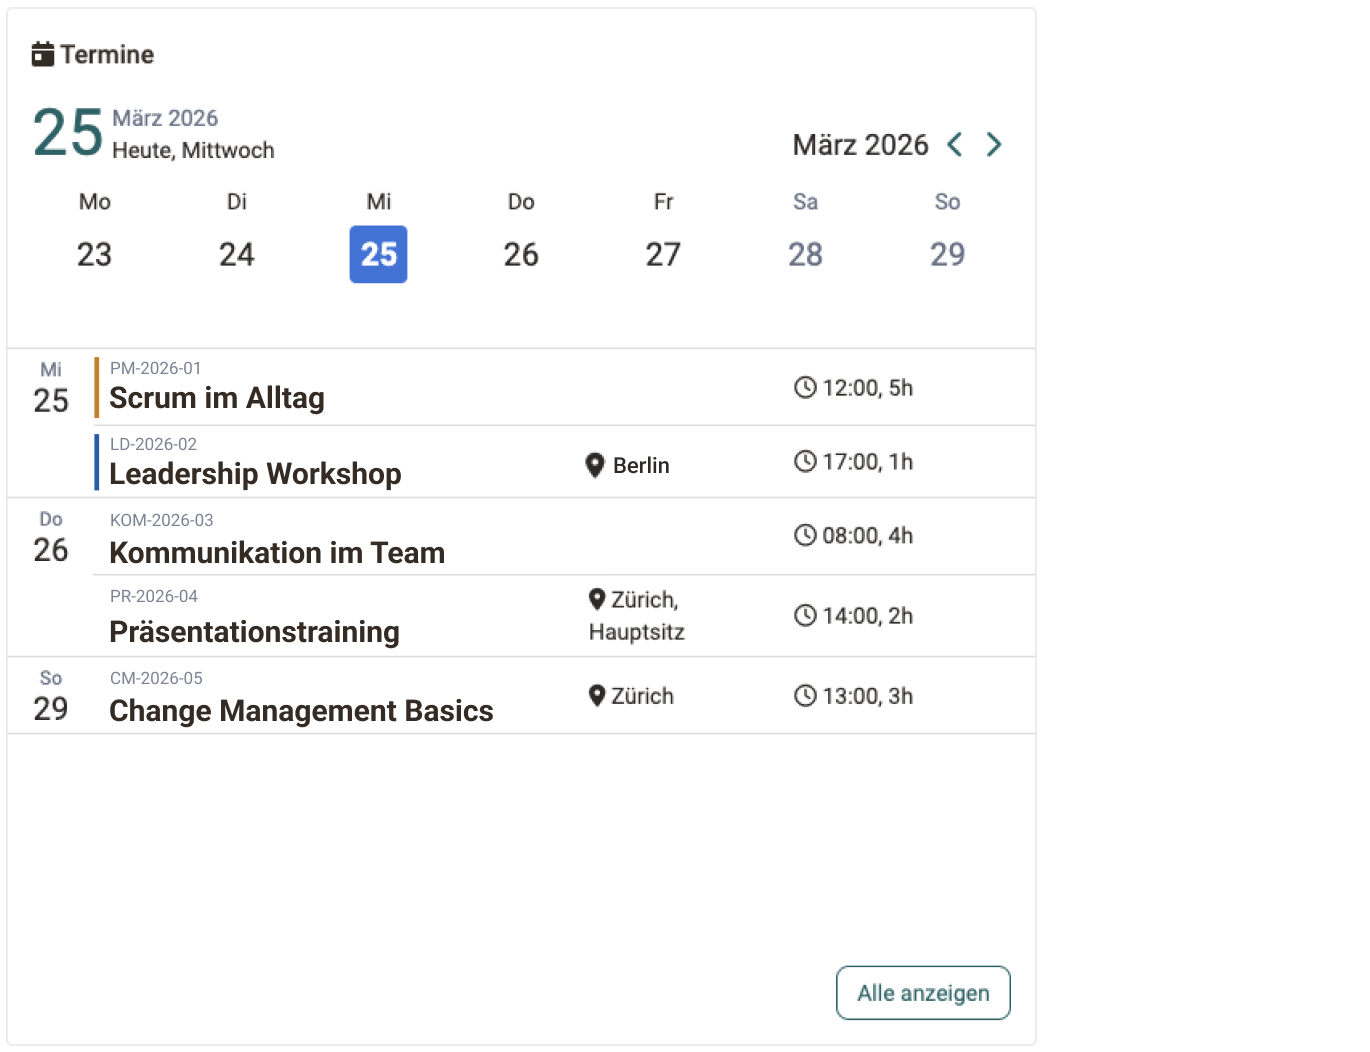This screenshot has width=1370, height=1052.
Task: Click the clock icon showing 13:00, 3h
Action: click(806, 695)
